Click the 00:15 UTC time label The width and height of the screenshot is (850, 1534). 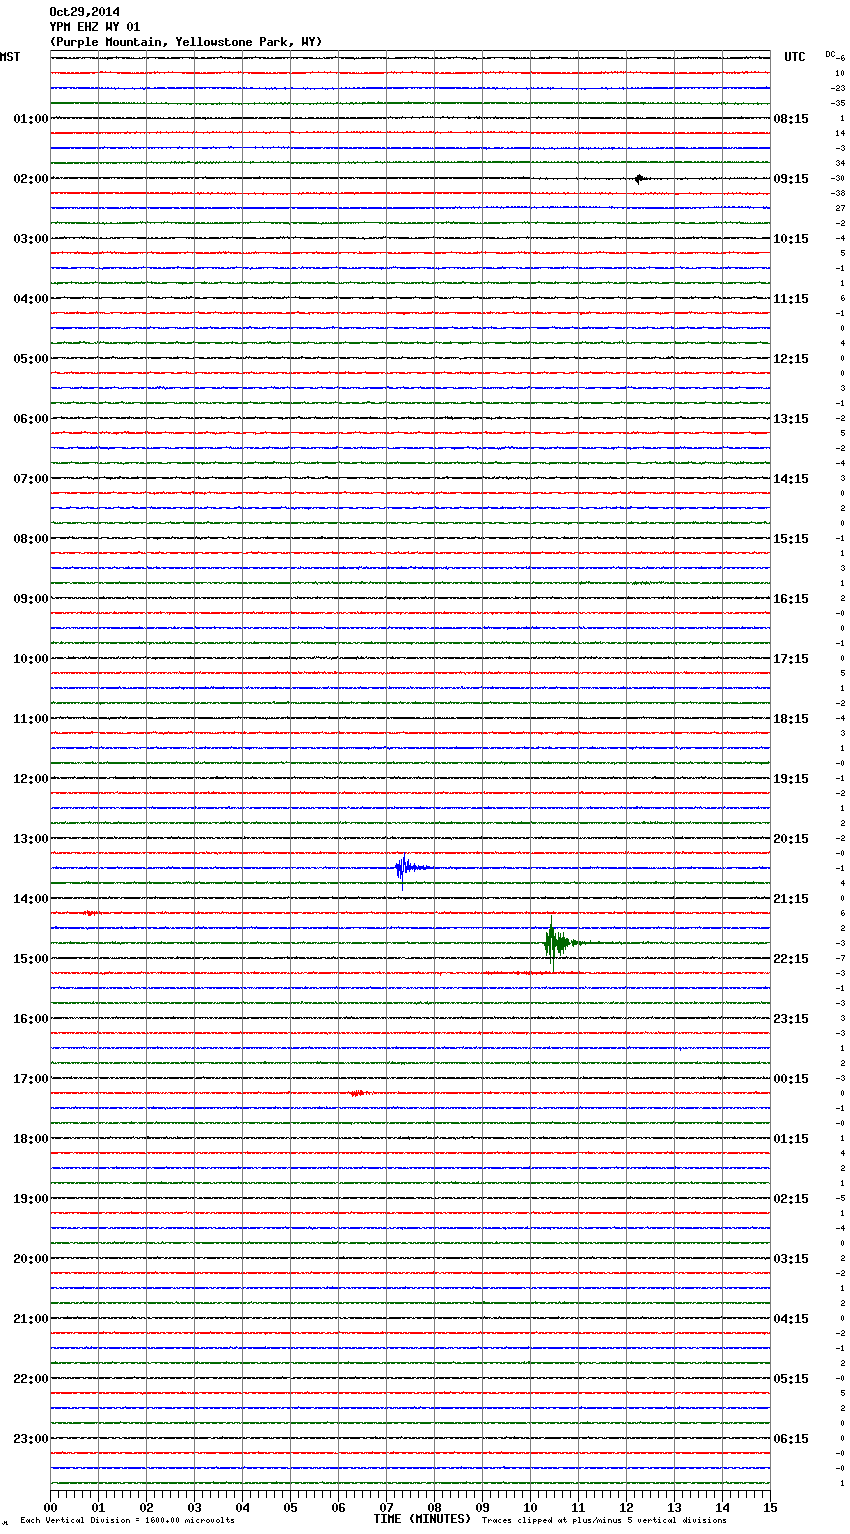[791, 1079]
